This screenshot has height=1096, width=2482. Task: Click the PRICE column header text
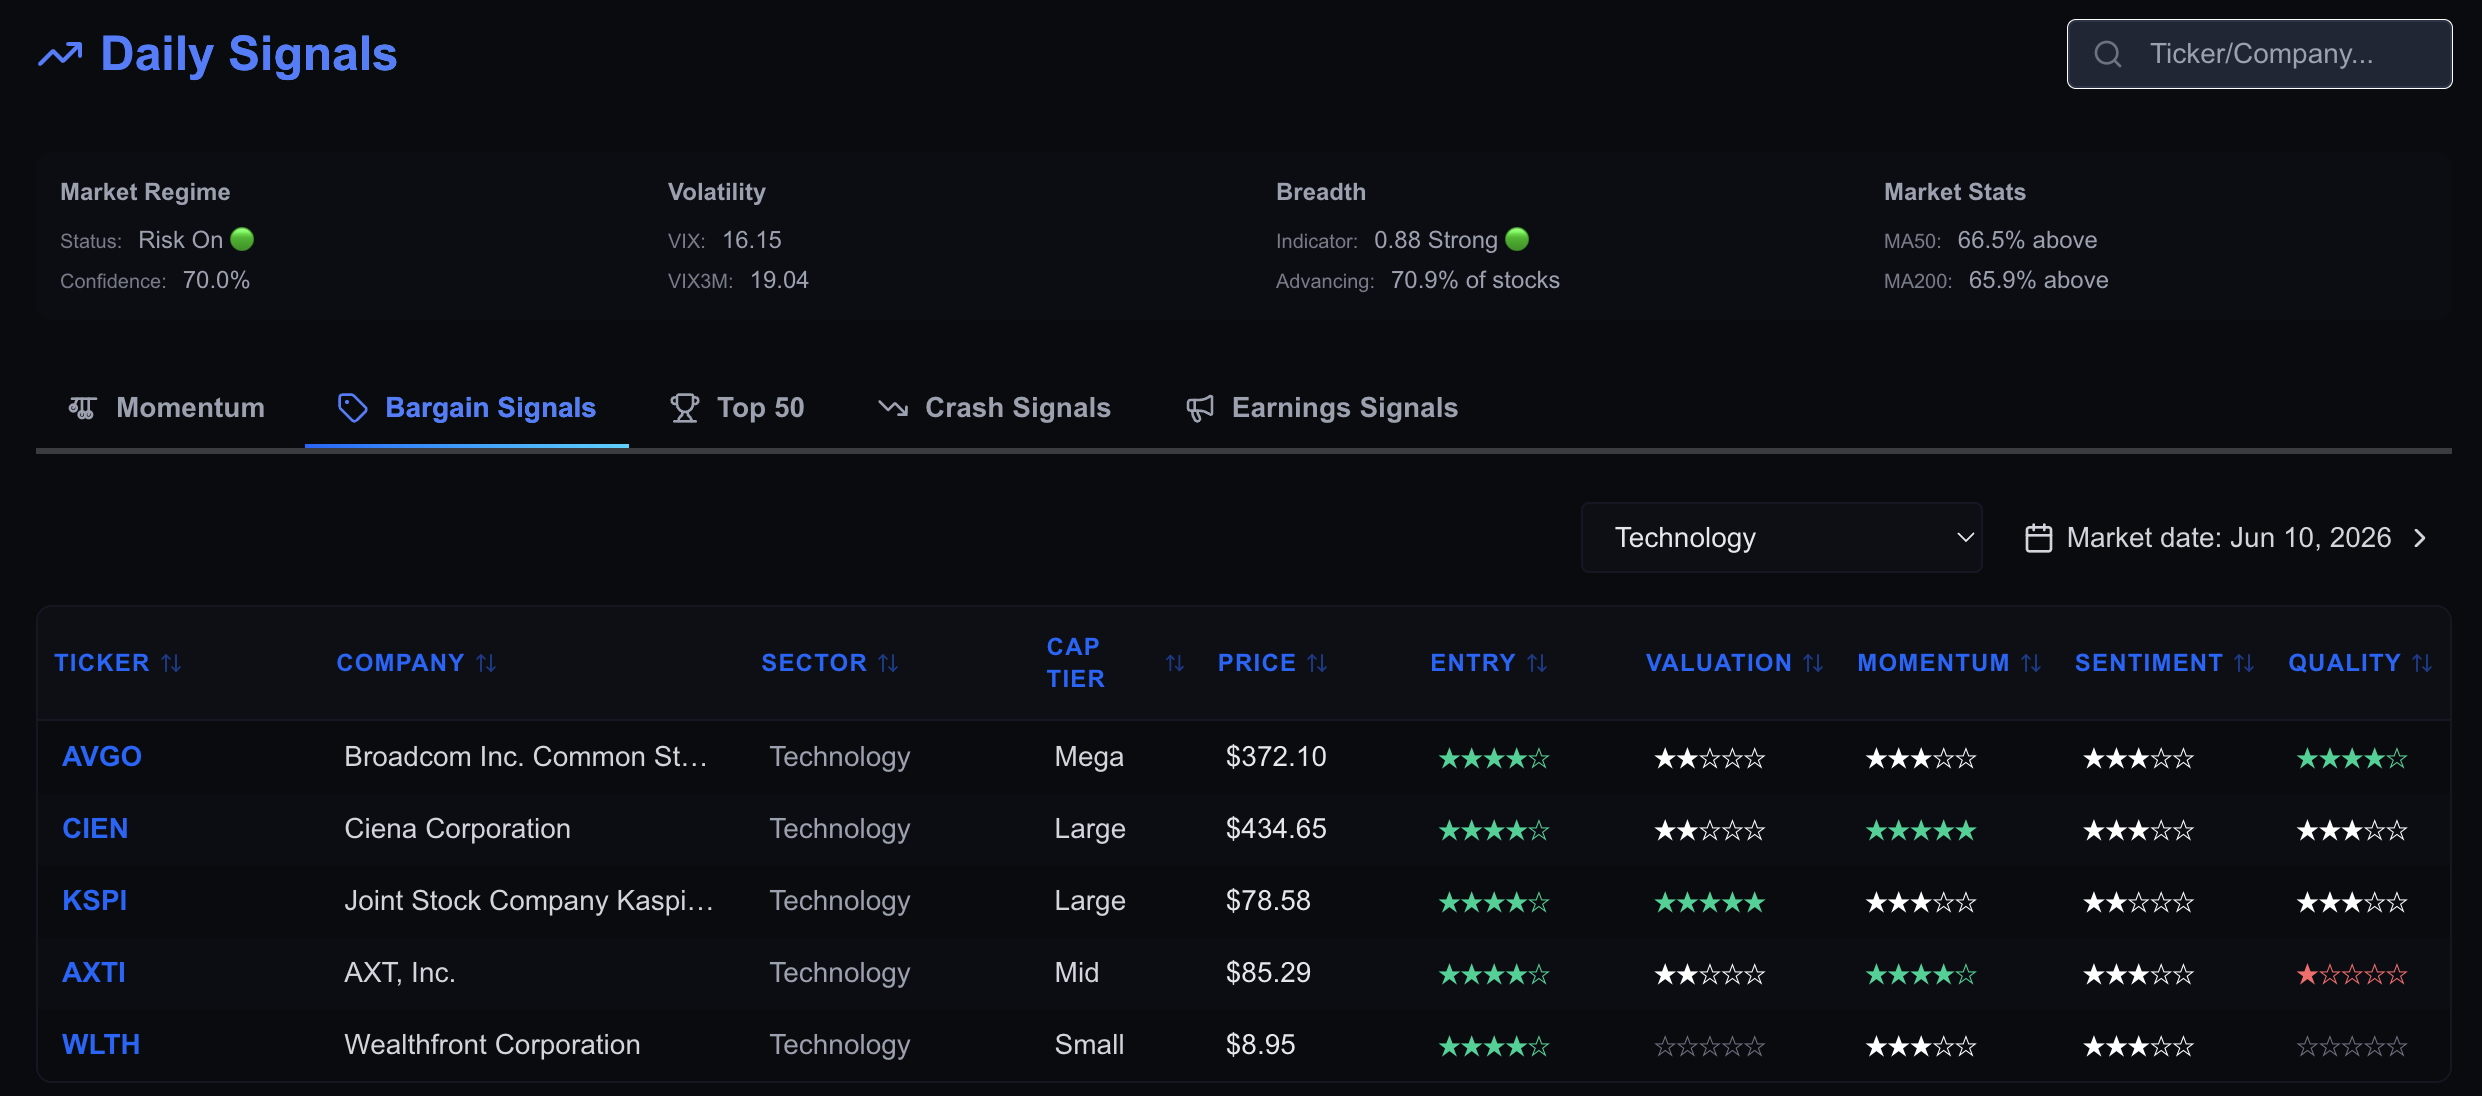point(1257,663)
